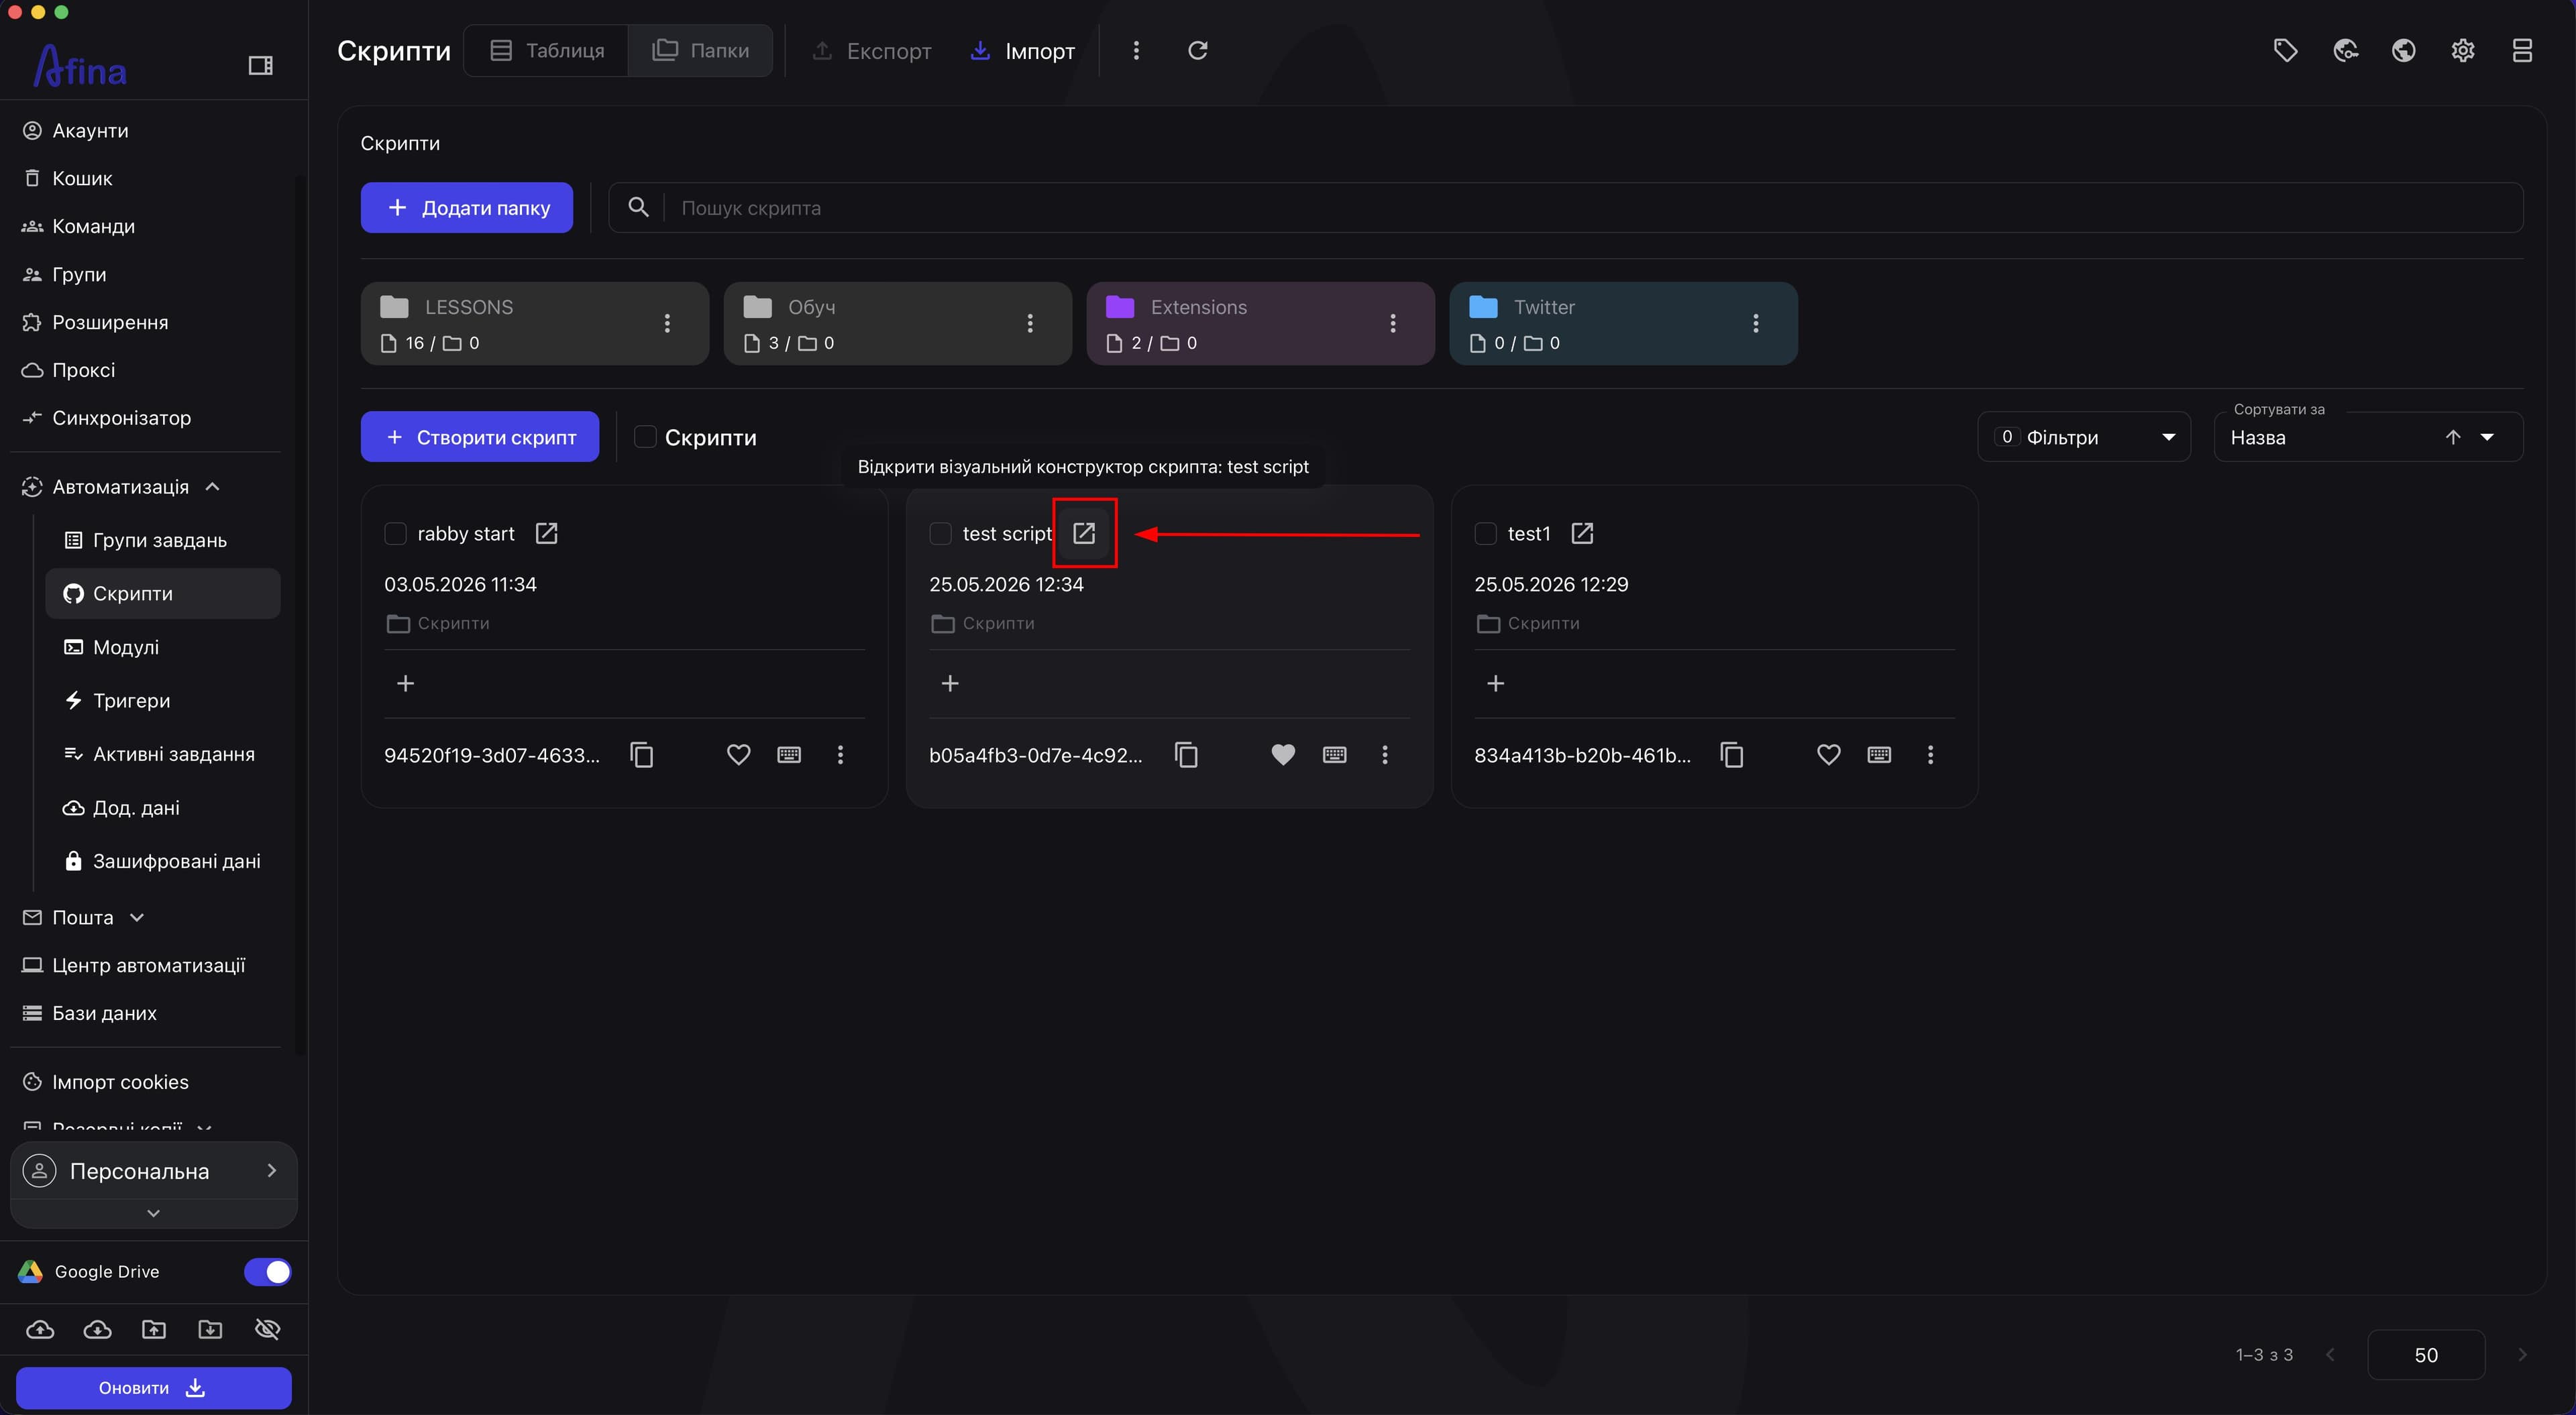Open visual constructor for test script
This screenshot has height=1415, width=2576.
[x=1084, y=533]
